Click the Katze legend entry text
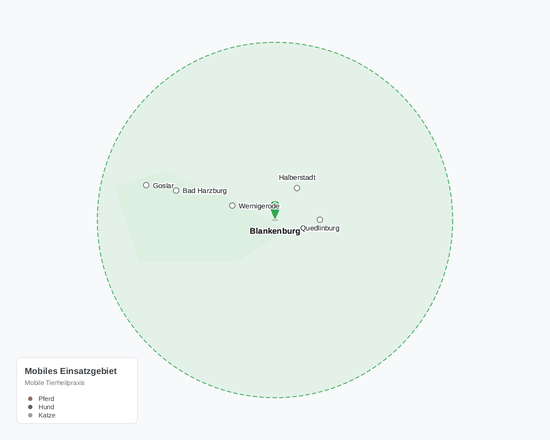The height and width of the screenshot is (440, 550). click(x=47, y=415)
